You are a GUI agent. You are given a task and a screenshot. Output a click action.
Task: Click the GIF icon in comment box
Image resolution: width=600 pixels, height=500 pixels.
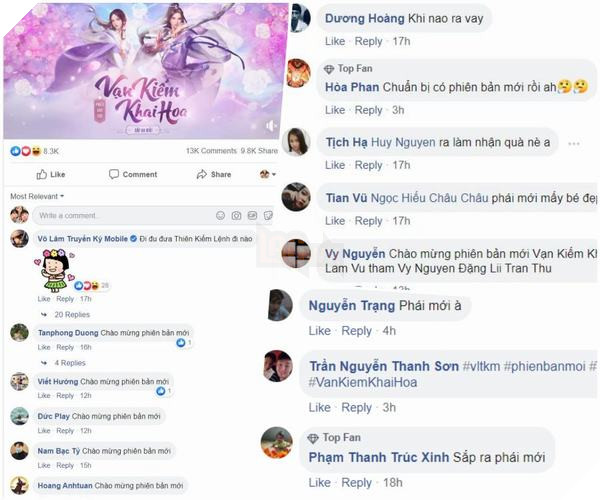252,216
